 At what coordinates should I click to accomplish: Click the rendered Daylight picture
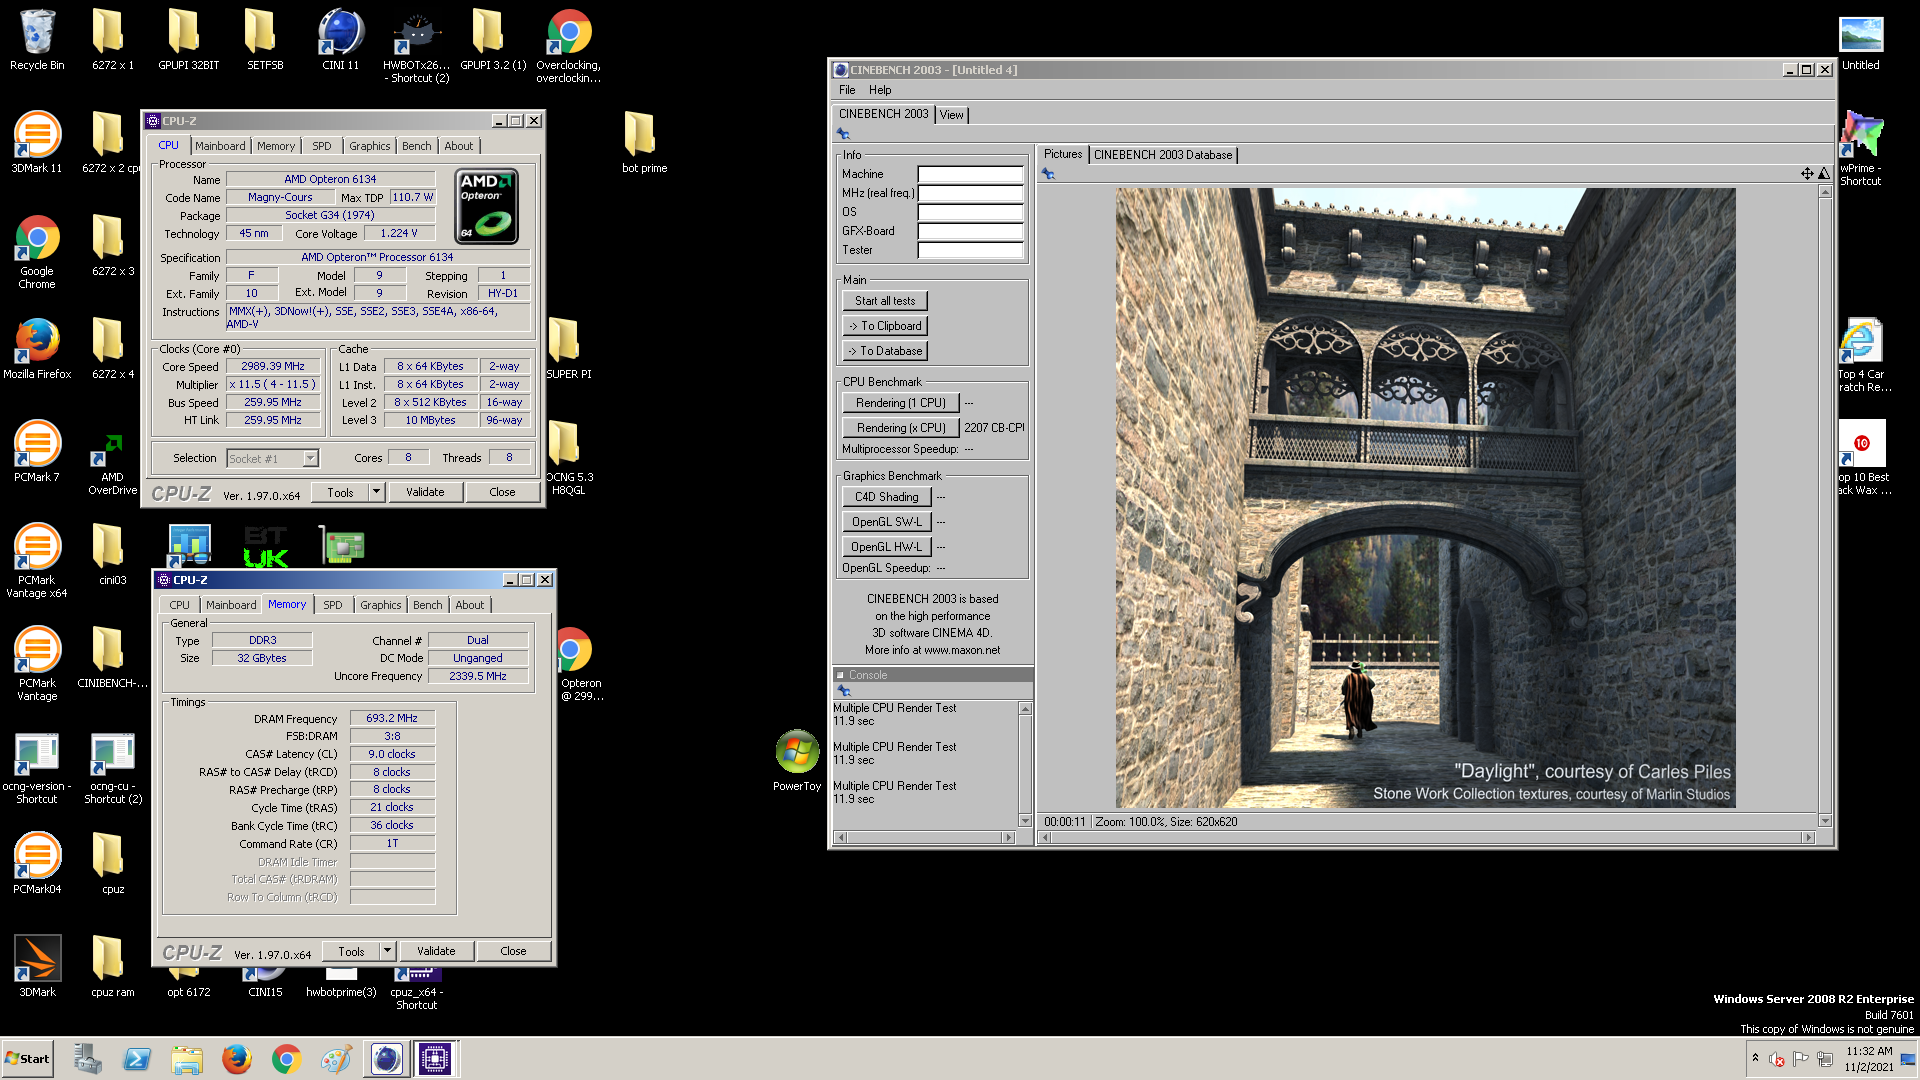click(x=1425, y=498)
